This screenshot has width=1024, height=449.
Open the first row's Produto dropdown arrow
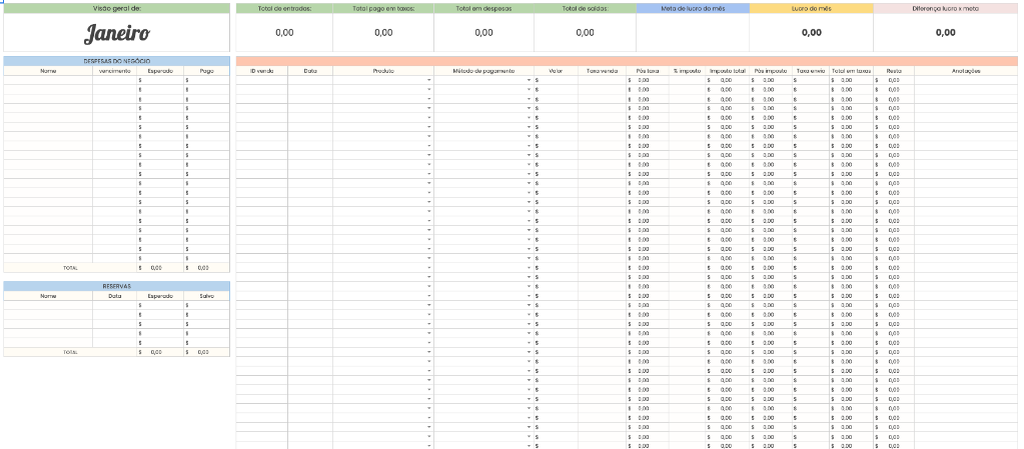430,80
